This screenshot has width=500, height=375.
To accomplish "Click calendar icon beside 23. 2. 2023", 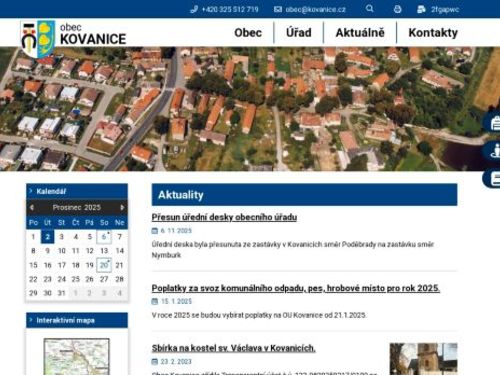I will [x=155, y=361].
